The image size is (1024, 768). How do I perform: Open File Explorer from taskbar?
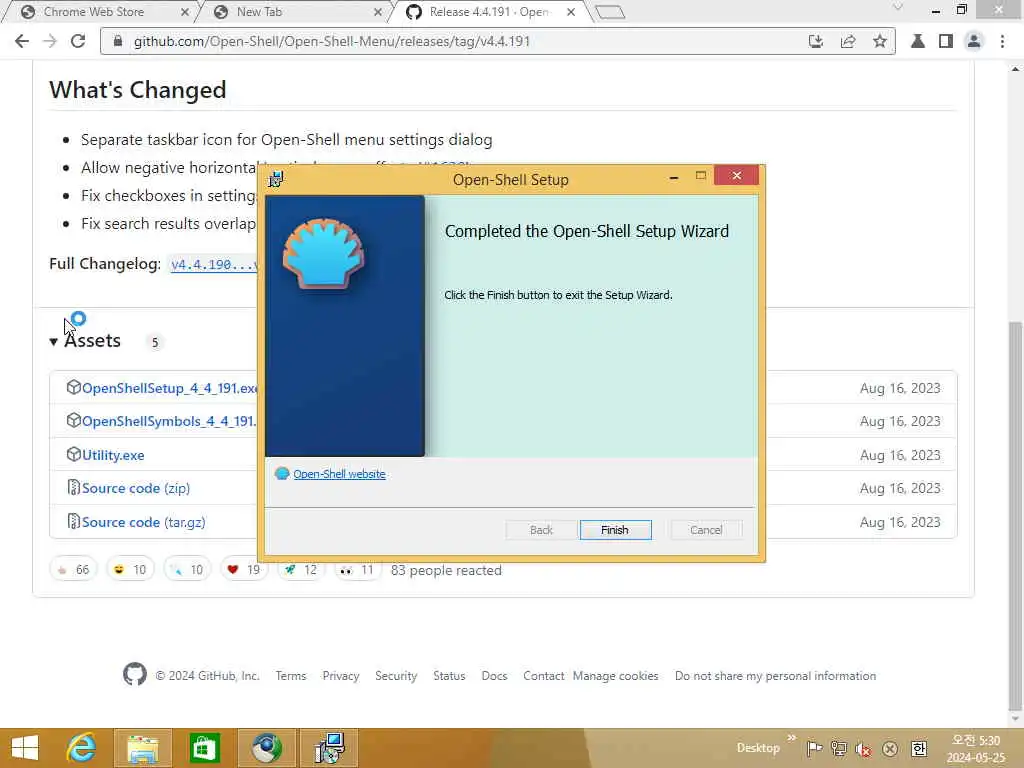[x=143, y=748]
